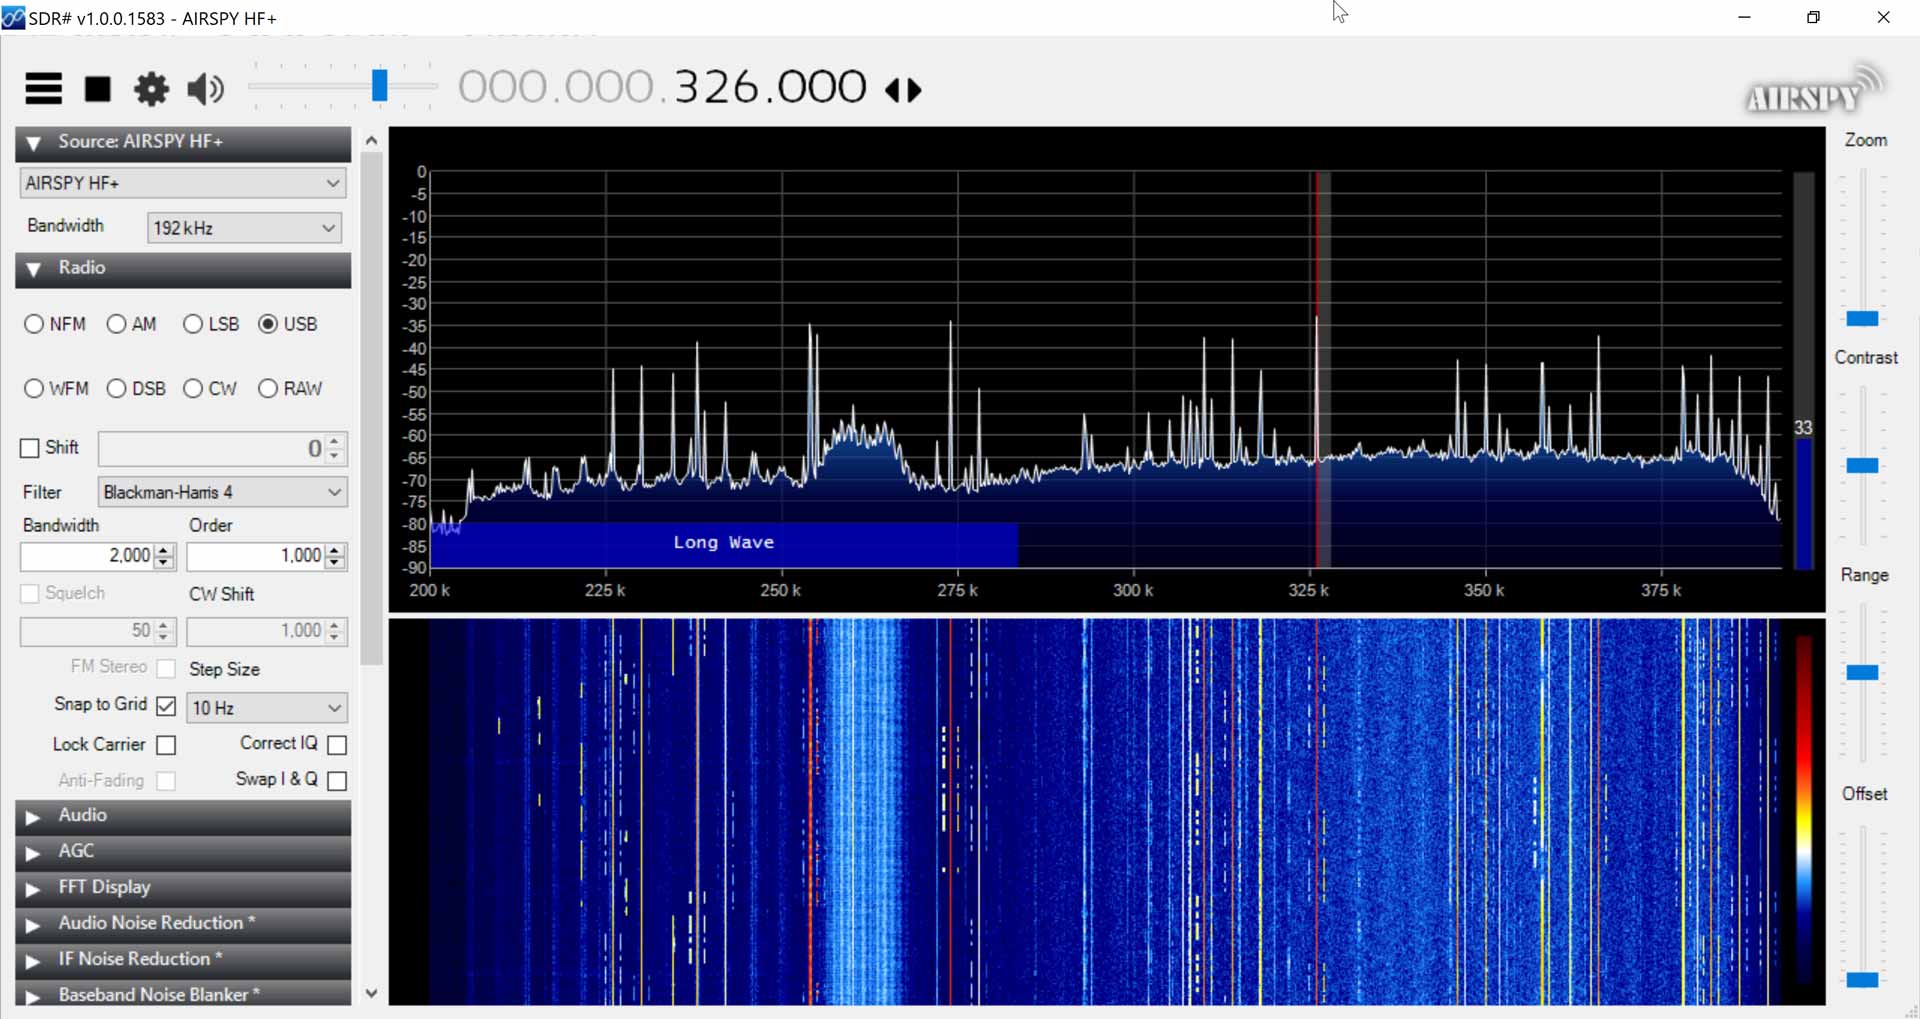The image size is (1920, 1019).
Task: Click the speaker volume icon
Action: point(204,89)
